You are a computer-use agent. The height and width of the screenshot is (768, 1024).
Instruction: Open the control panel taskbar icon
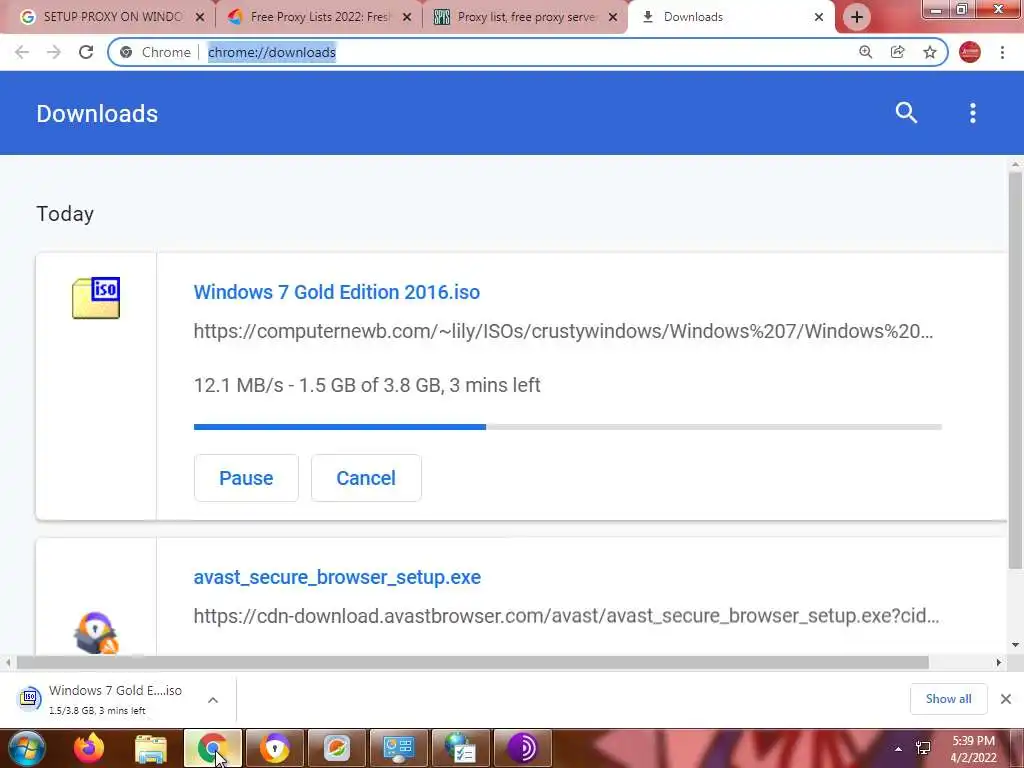coord(399,748)
